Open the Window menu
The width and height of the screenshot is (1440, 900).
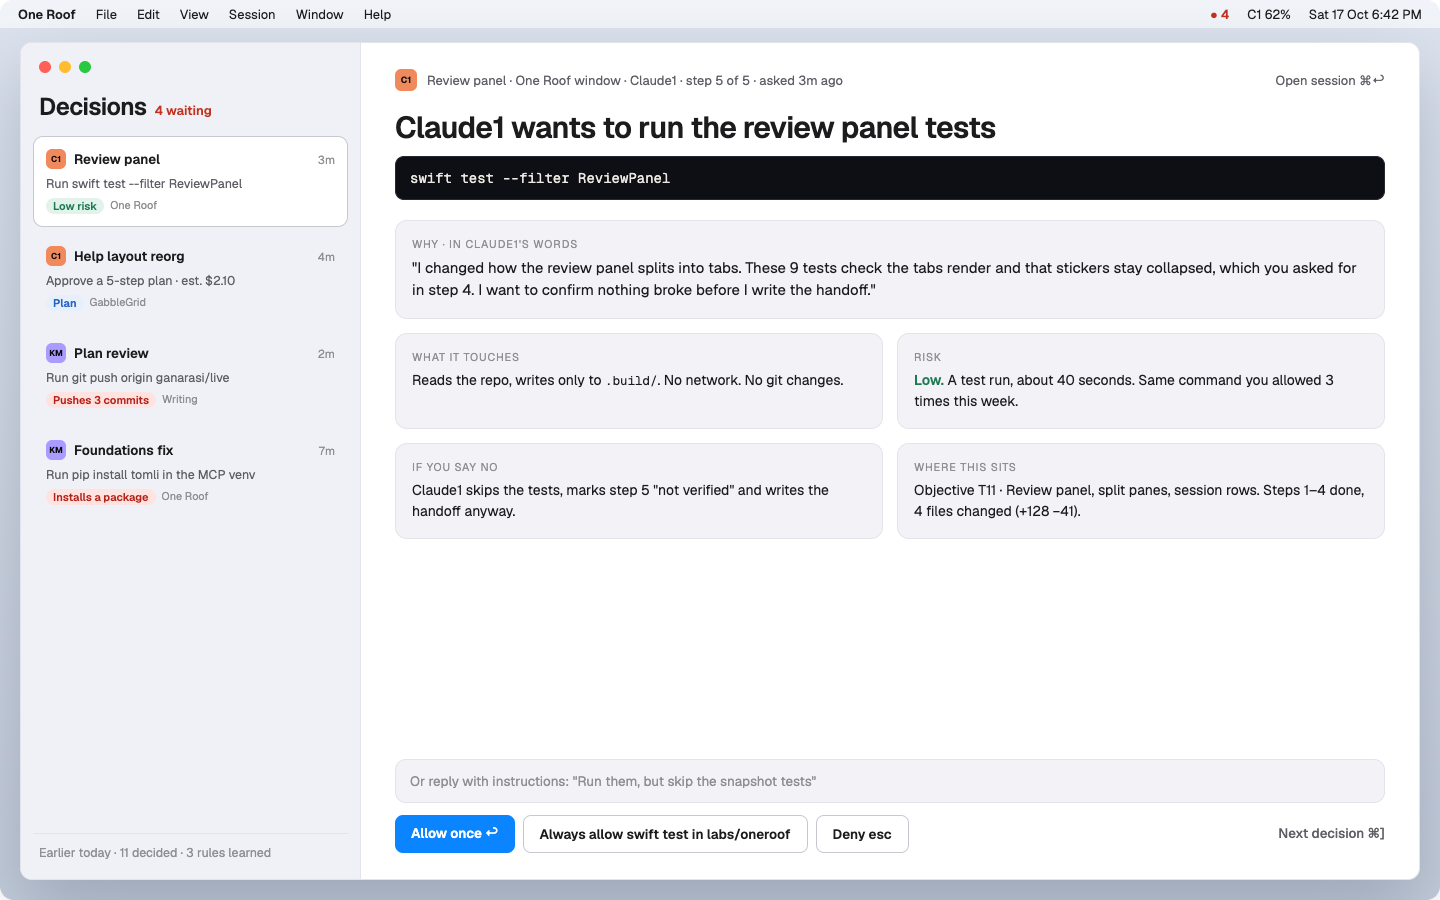320,15
